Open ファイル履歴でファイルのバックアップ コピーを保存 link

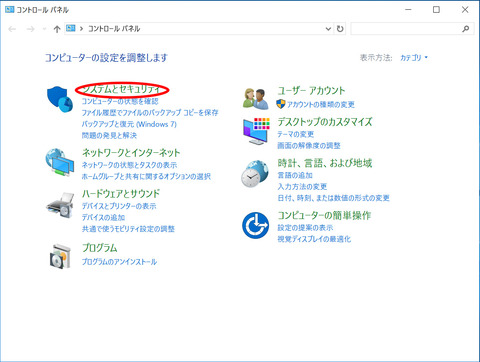pos(150,113)
